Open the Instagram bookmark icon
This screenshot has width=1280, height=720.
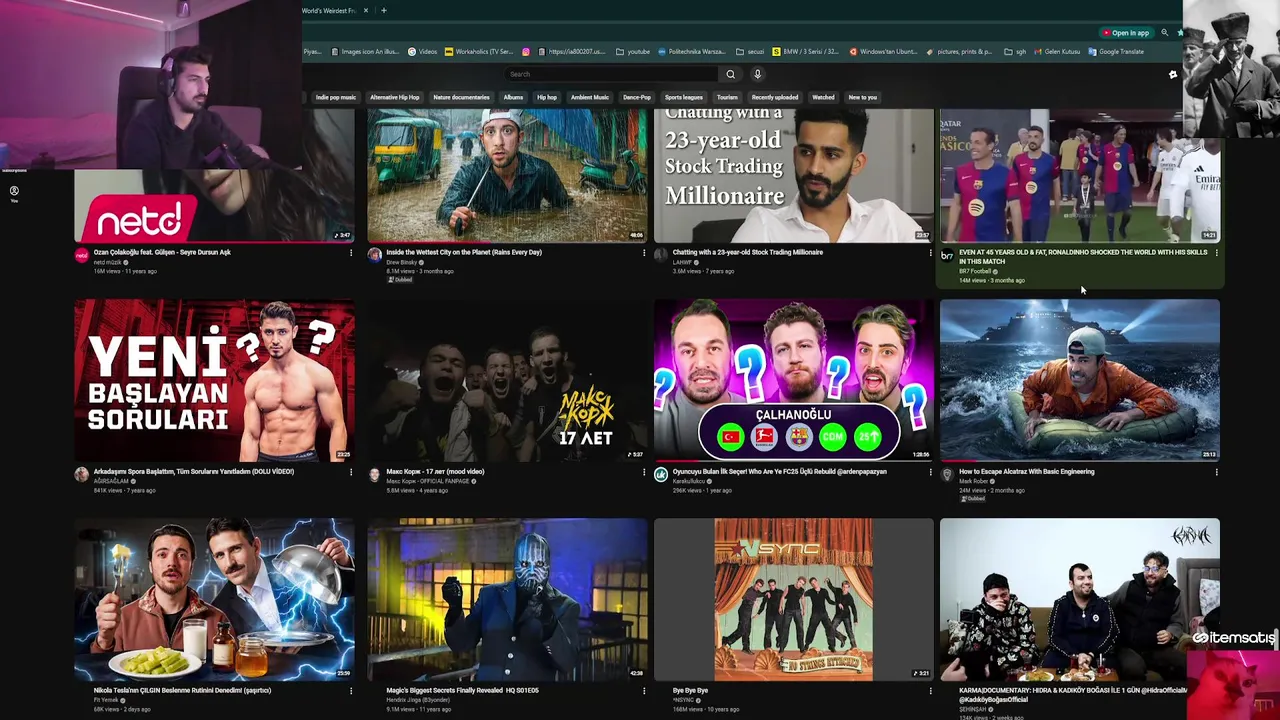525,52
